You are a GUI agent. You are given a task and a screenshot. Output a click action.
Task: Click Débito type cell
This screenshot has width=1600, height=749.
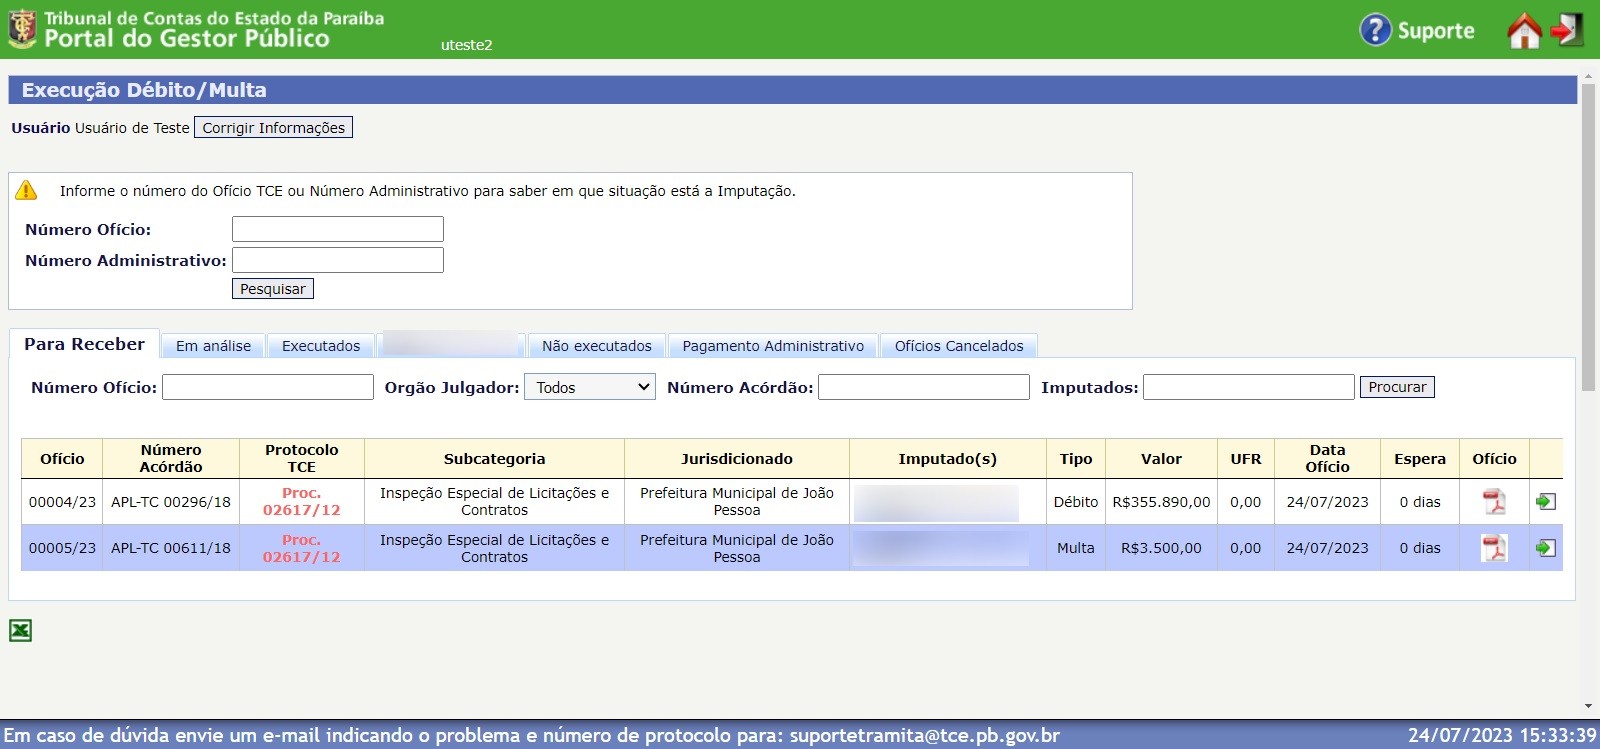1076,502
